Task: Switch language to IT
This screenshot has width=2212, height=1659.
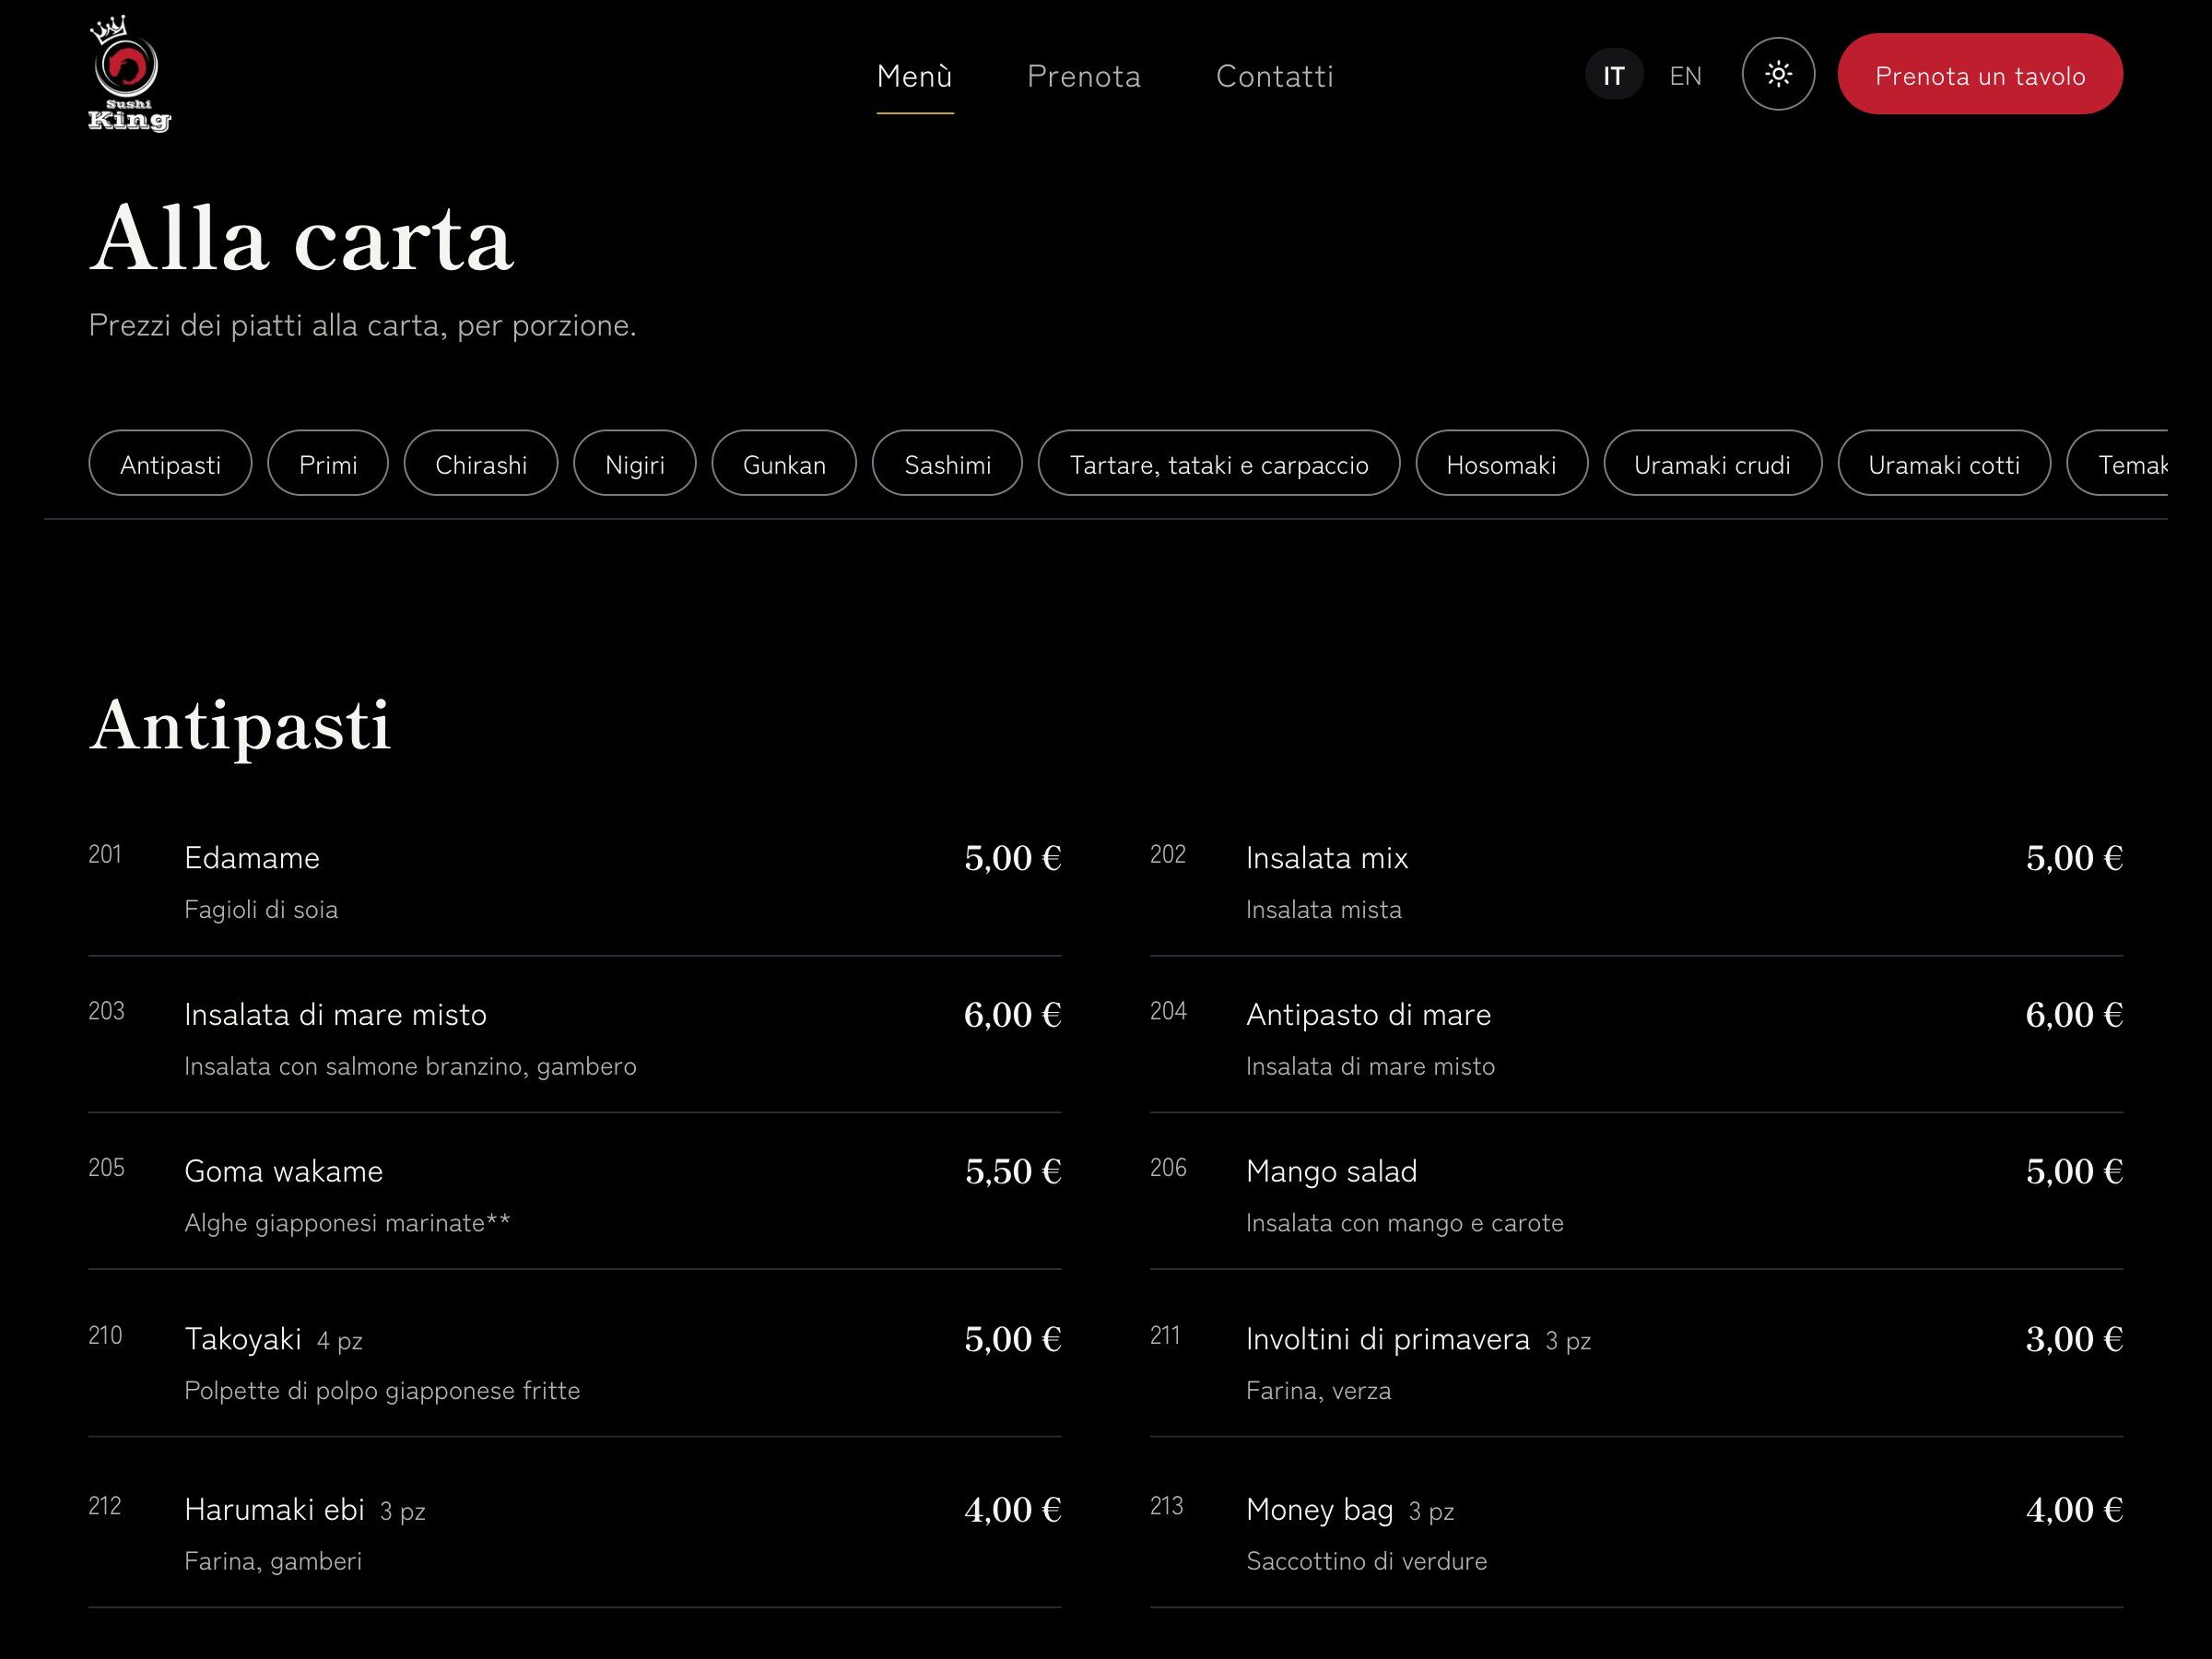Action: coord(1613,76)
